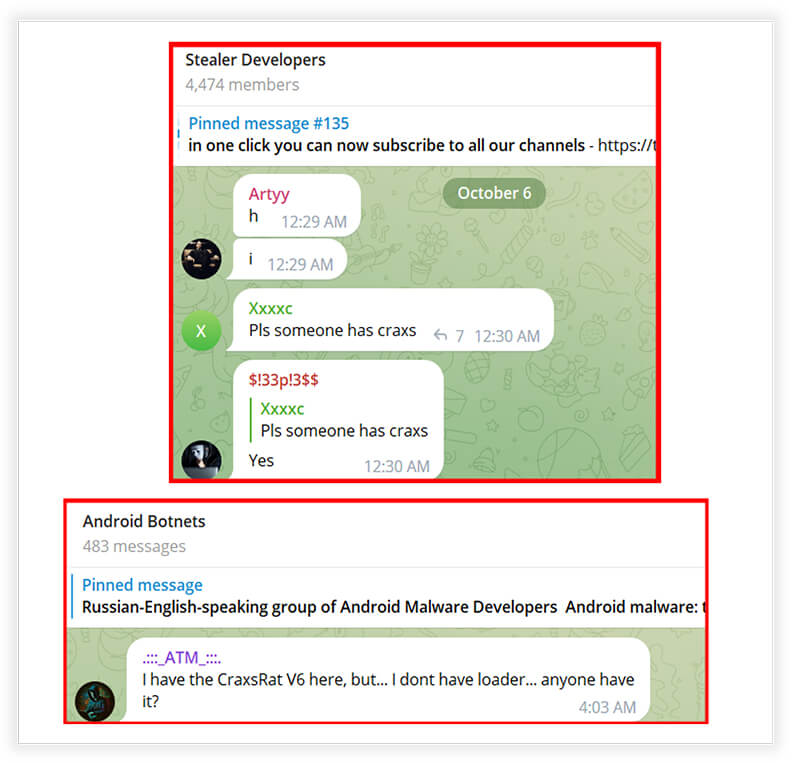The width and height of the screenshot is (792, 763).
Task: Click .:::_ATM_:::. user avatar in Android Botnets
Action: (94, 700)
